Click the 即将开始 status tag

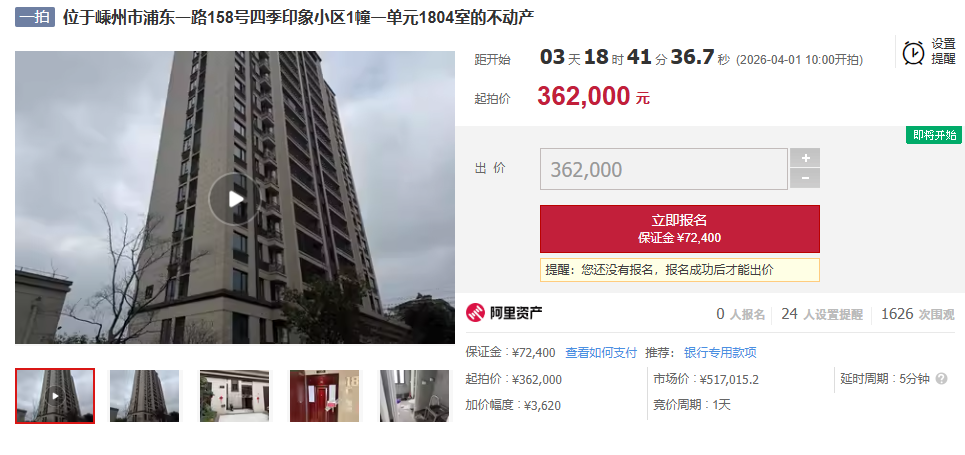[x=934, y=135]
